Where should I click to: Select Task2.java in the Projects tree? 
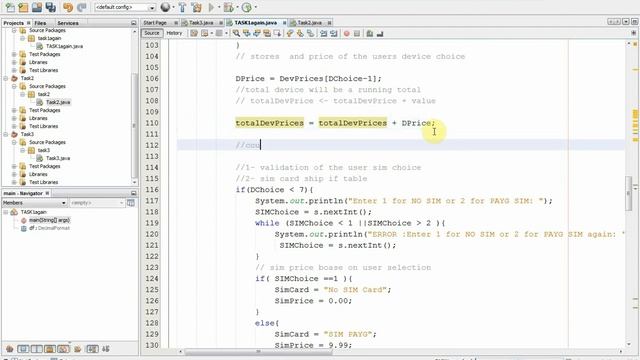point(58,102)
